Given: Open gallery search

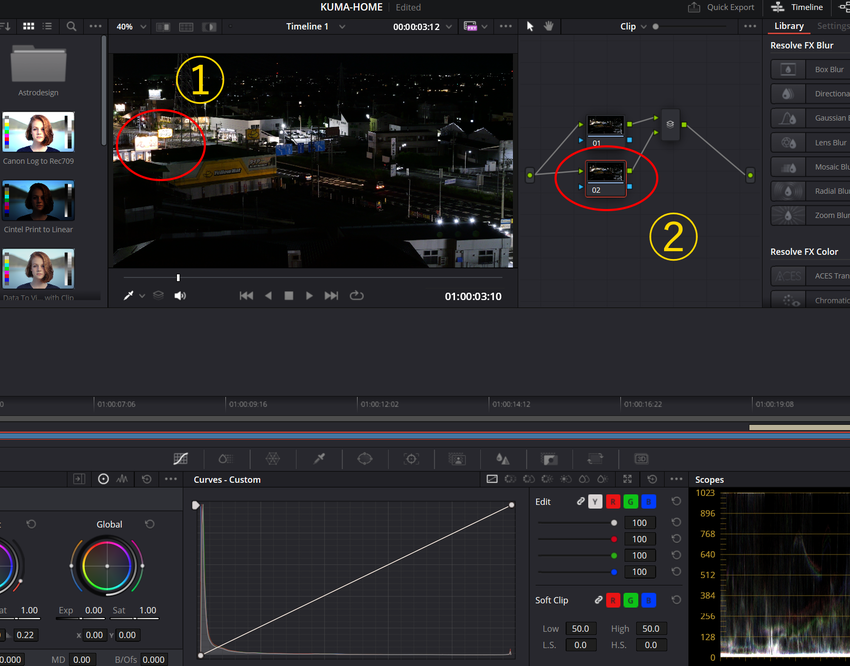Looking at the screenshot, I should tap(71, 26).
